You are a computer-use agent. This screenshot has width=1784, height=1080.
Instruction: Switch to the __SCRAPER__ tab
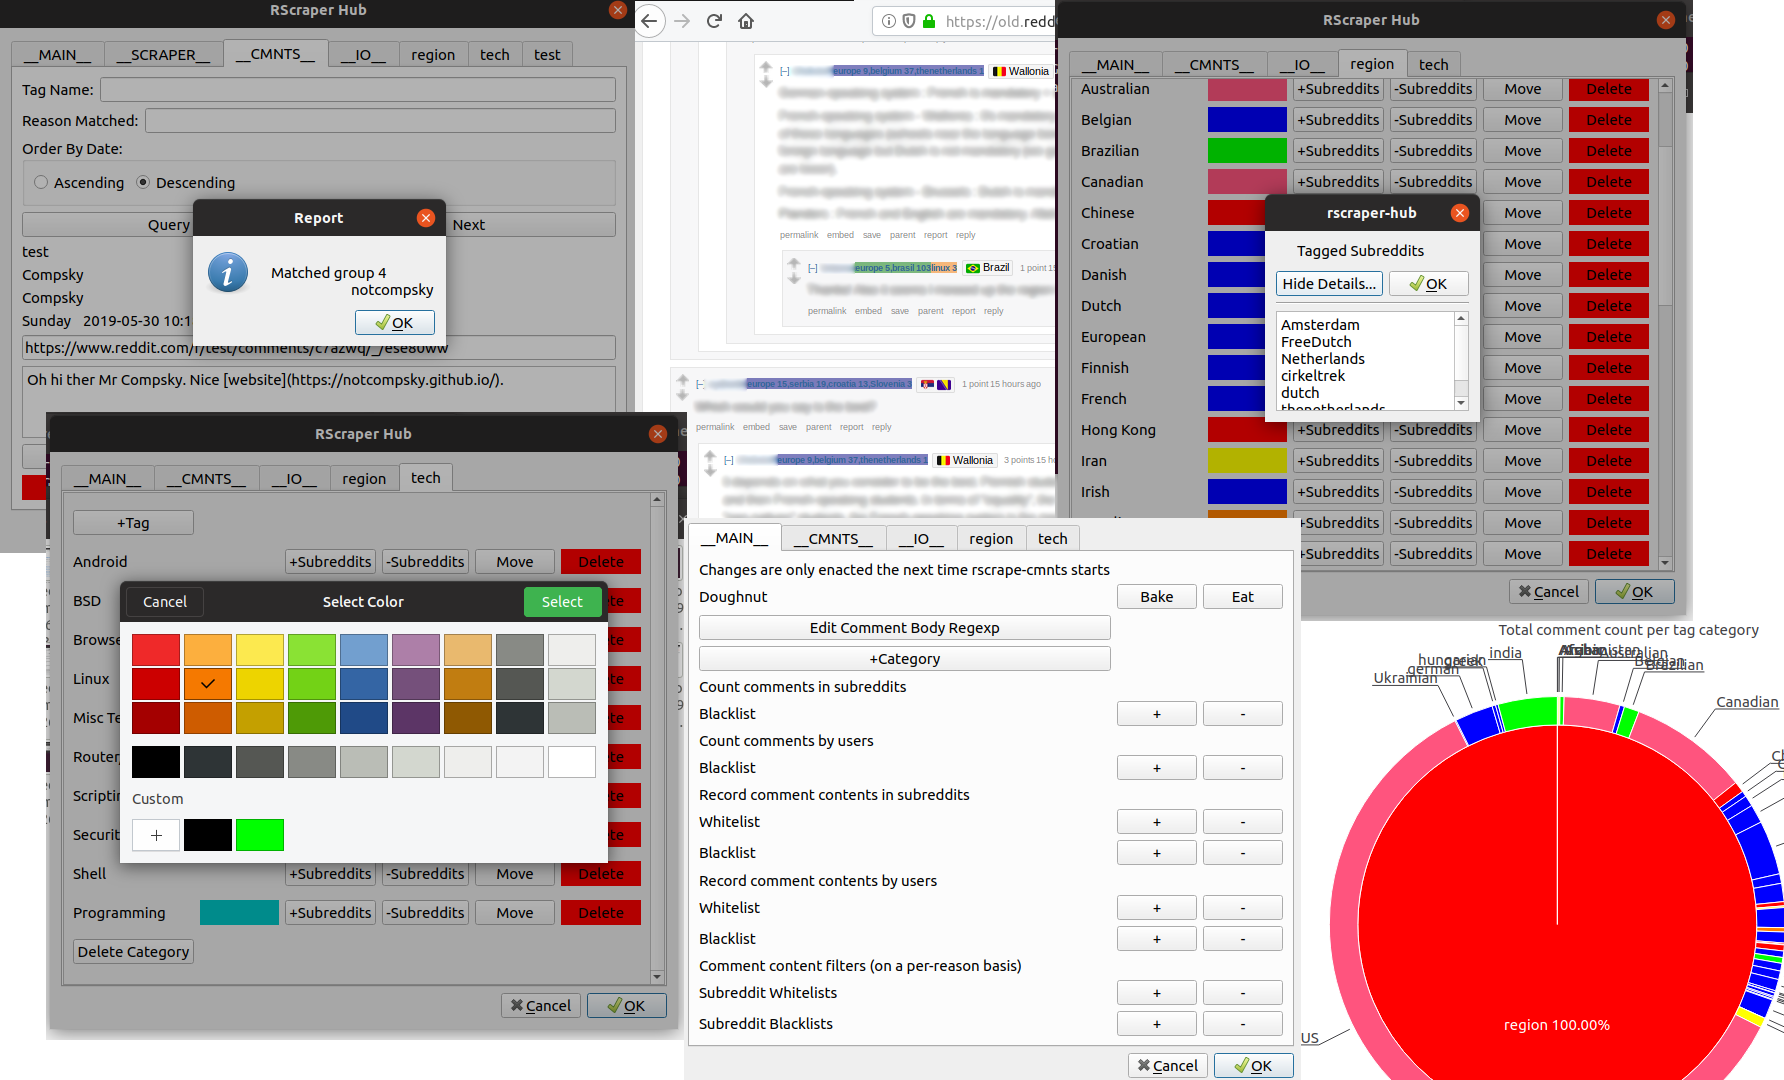[x=163, y=55]
